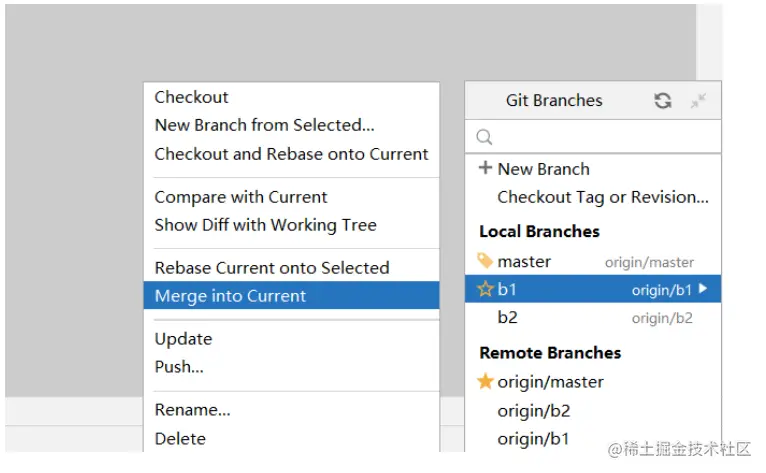Select local branch b2

(508, 318)
